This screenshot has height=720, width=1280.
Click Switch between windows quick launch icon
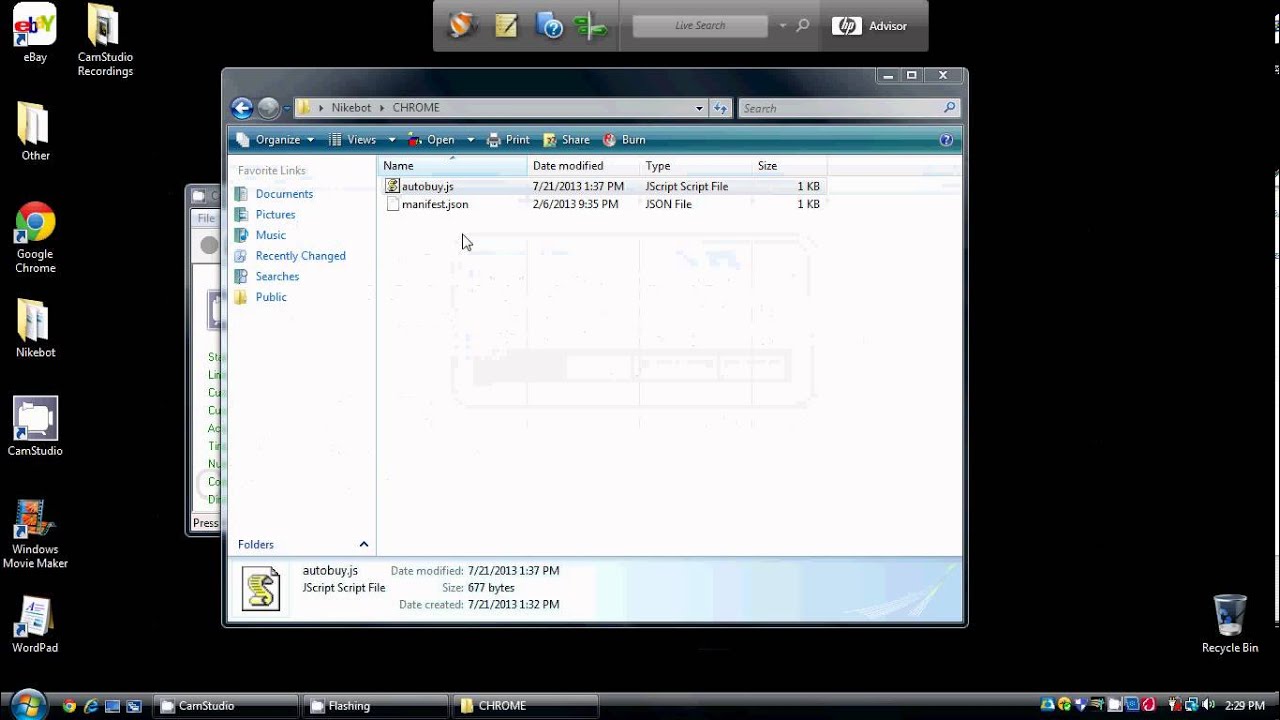pos(134,706)
